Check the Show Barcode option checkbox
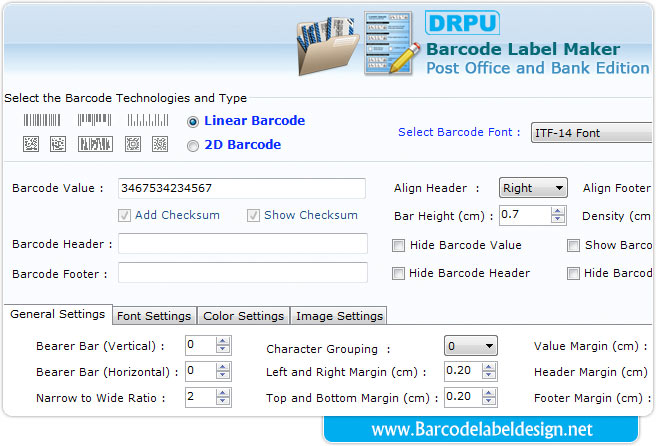This screenshot has height=446, width=656. coord(573,245)
